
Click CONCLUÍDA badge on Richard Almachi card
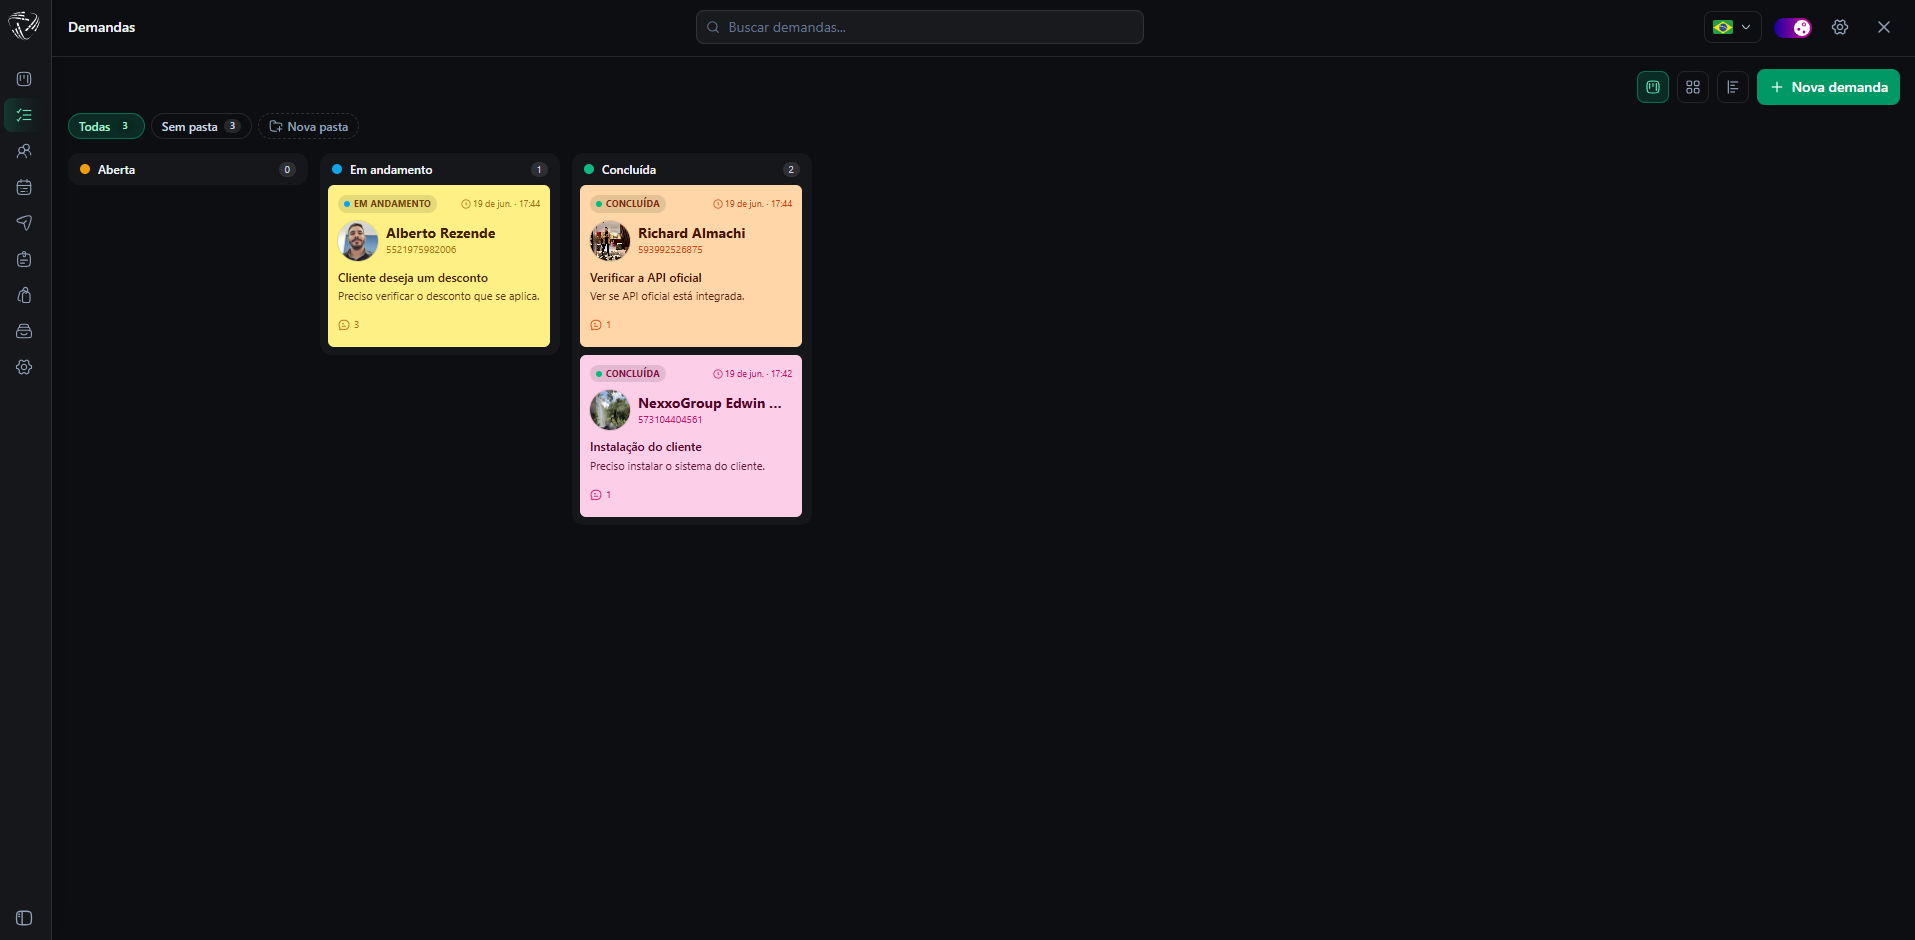click(x=627, y=203)
